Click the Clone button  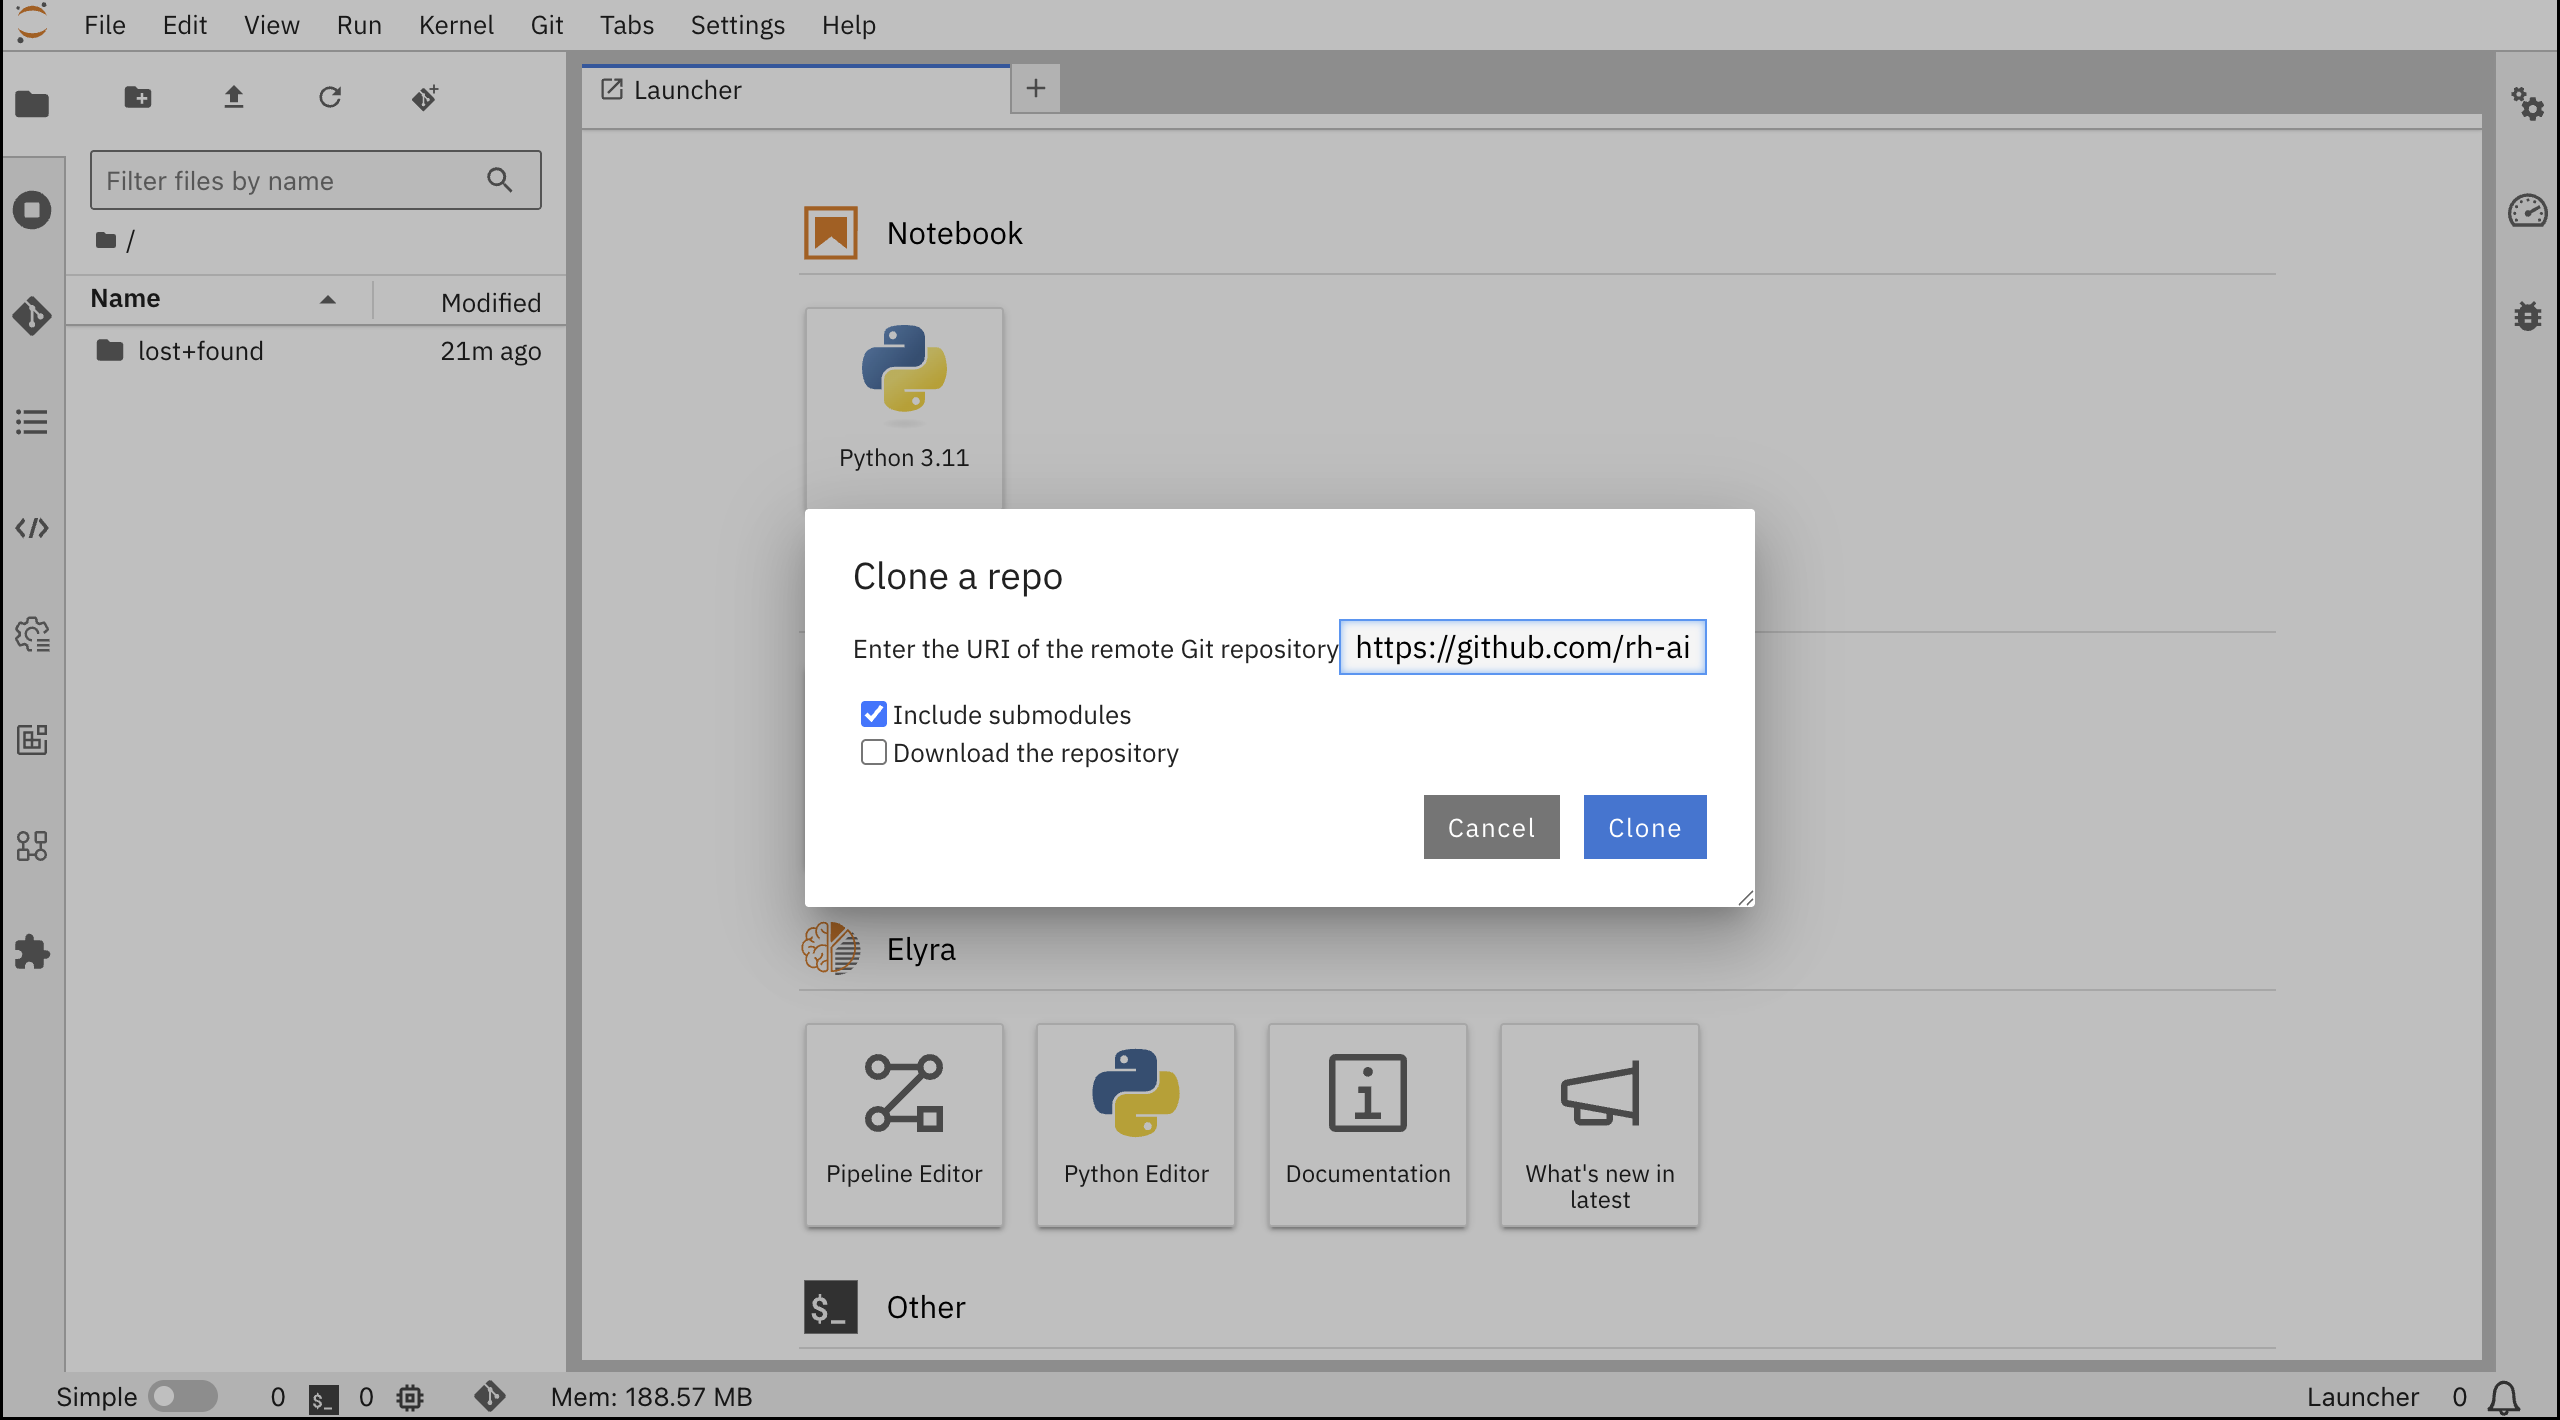pyautogui.click(x=1644, y=827)
